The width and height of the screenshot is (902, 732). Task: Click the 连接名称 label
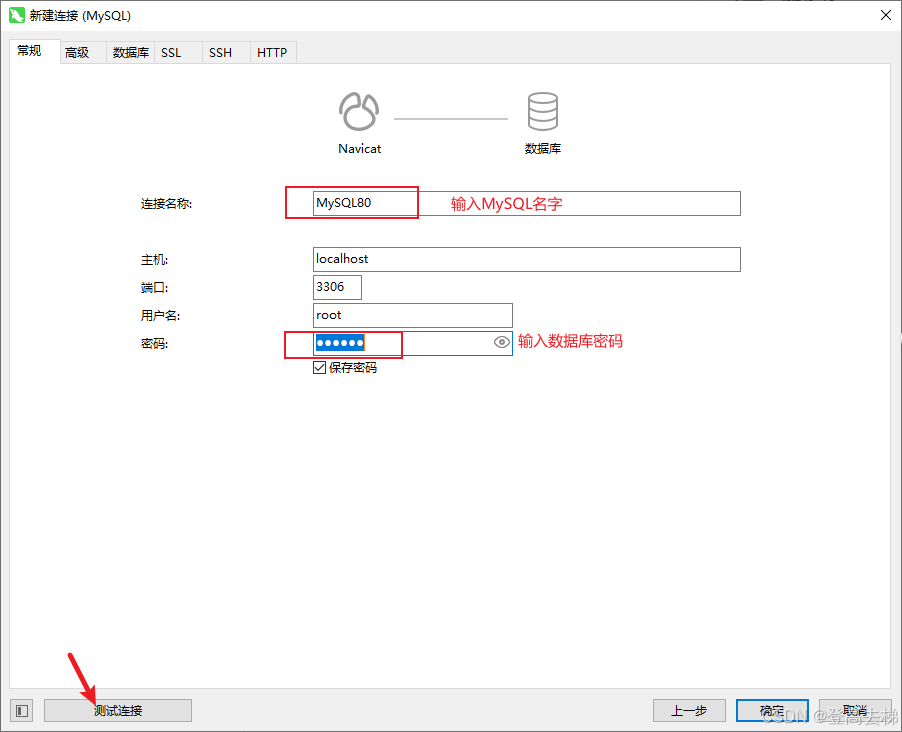tap(166, 204)
